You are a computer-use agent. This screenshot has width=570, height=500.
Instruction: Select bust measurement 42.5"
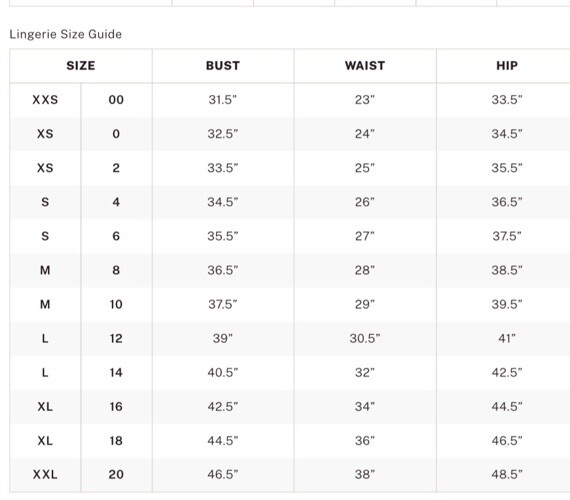pos(223,407)
